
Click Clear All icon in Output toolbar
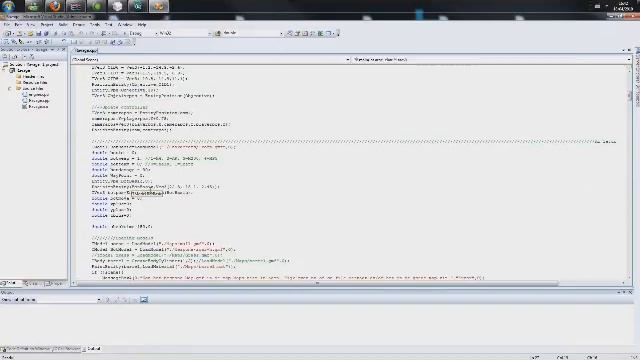(134, 300)
